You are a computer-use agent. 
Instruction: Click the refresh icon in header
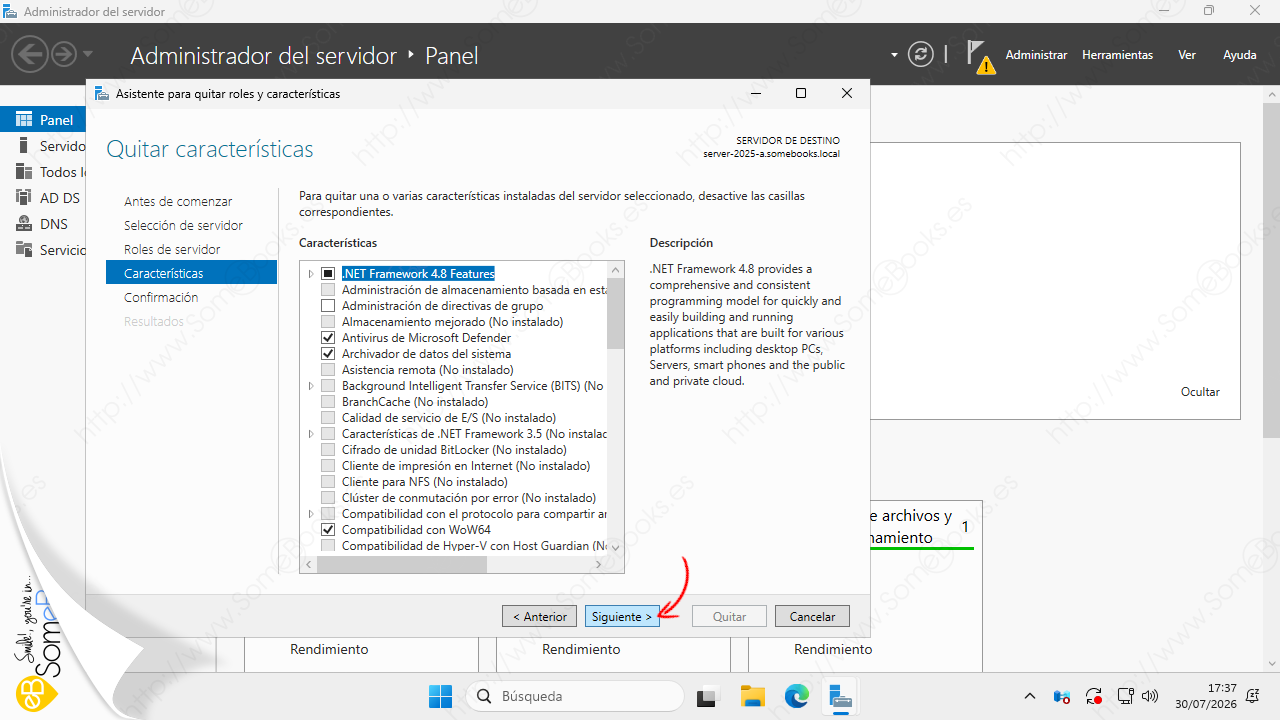tap(920, 55)
